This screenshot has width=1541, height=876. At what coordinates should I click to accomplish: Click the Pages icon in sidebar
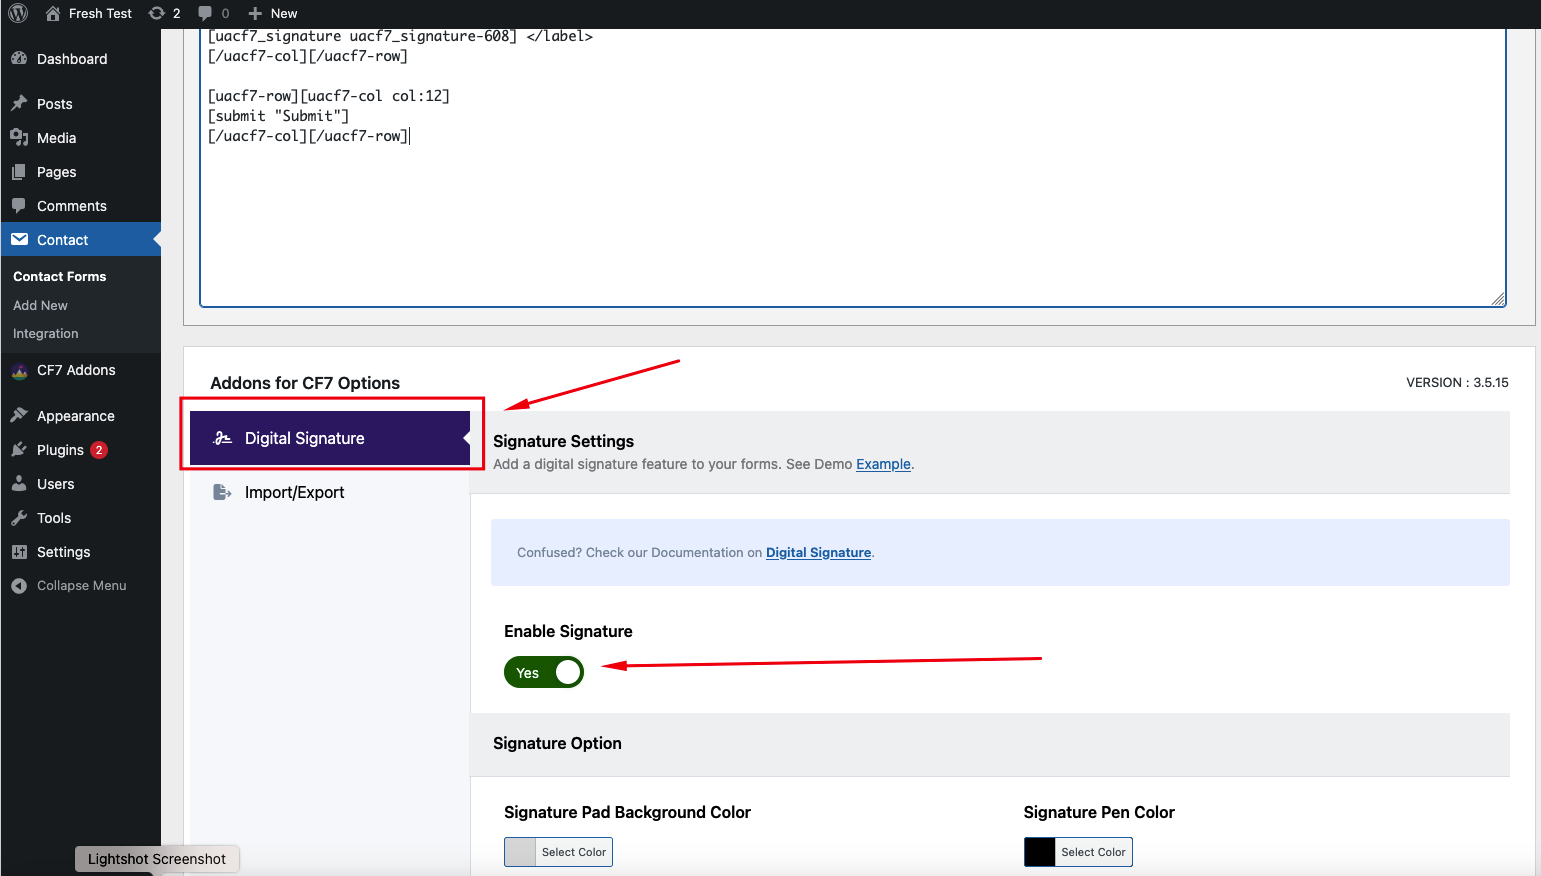[19, 171]
